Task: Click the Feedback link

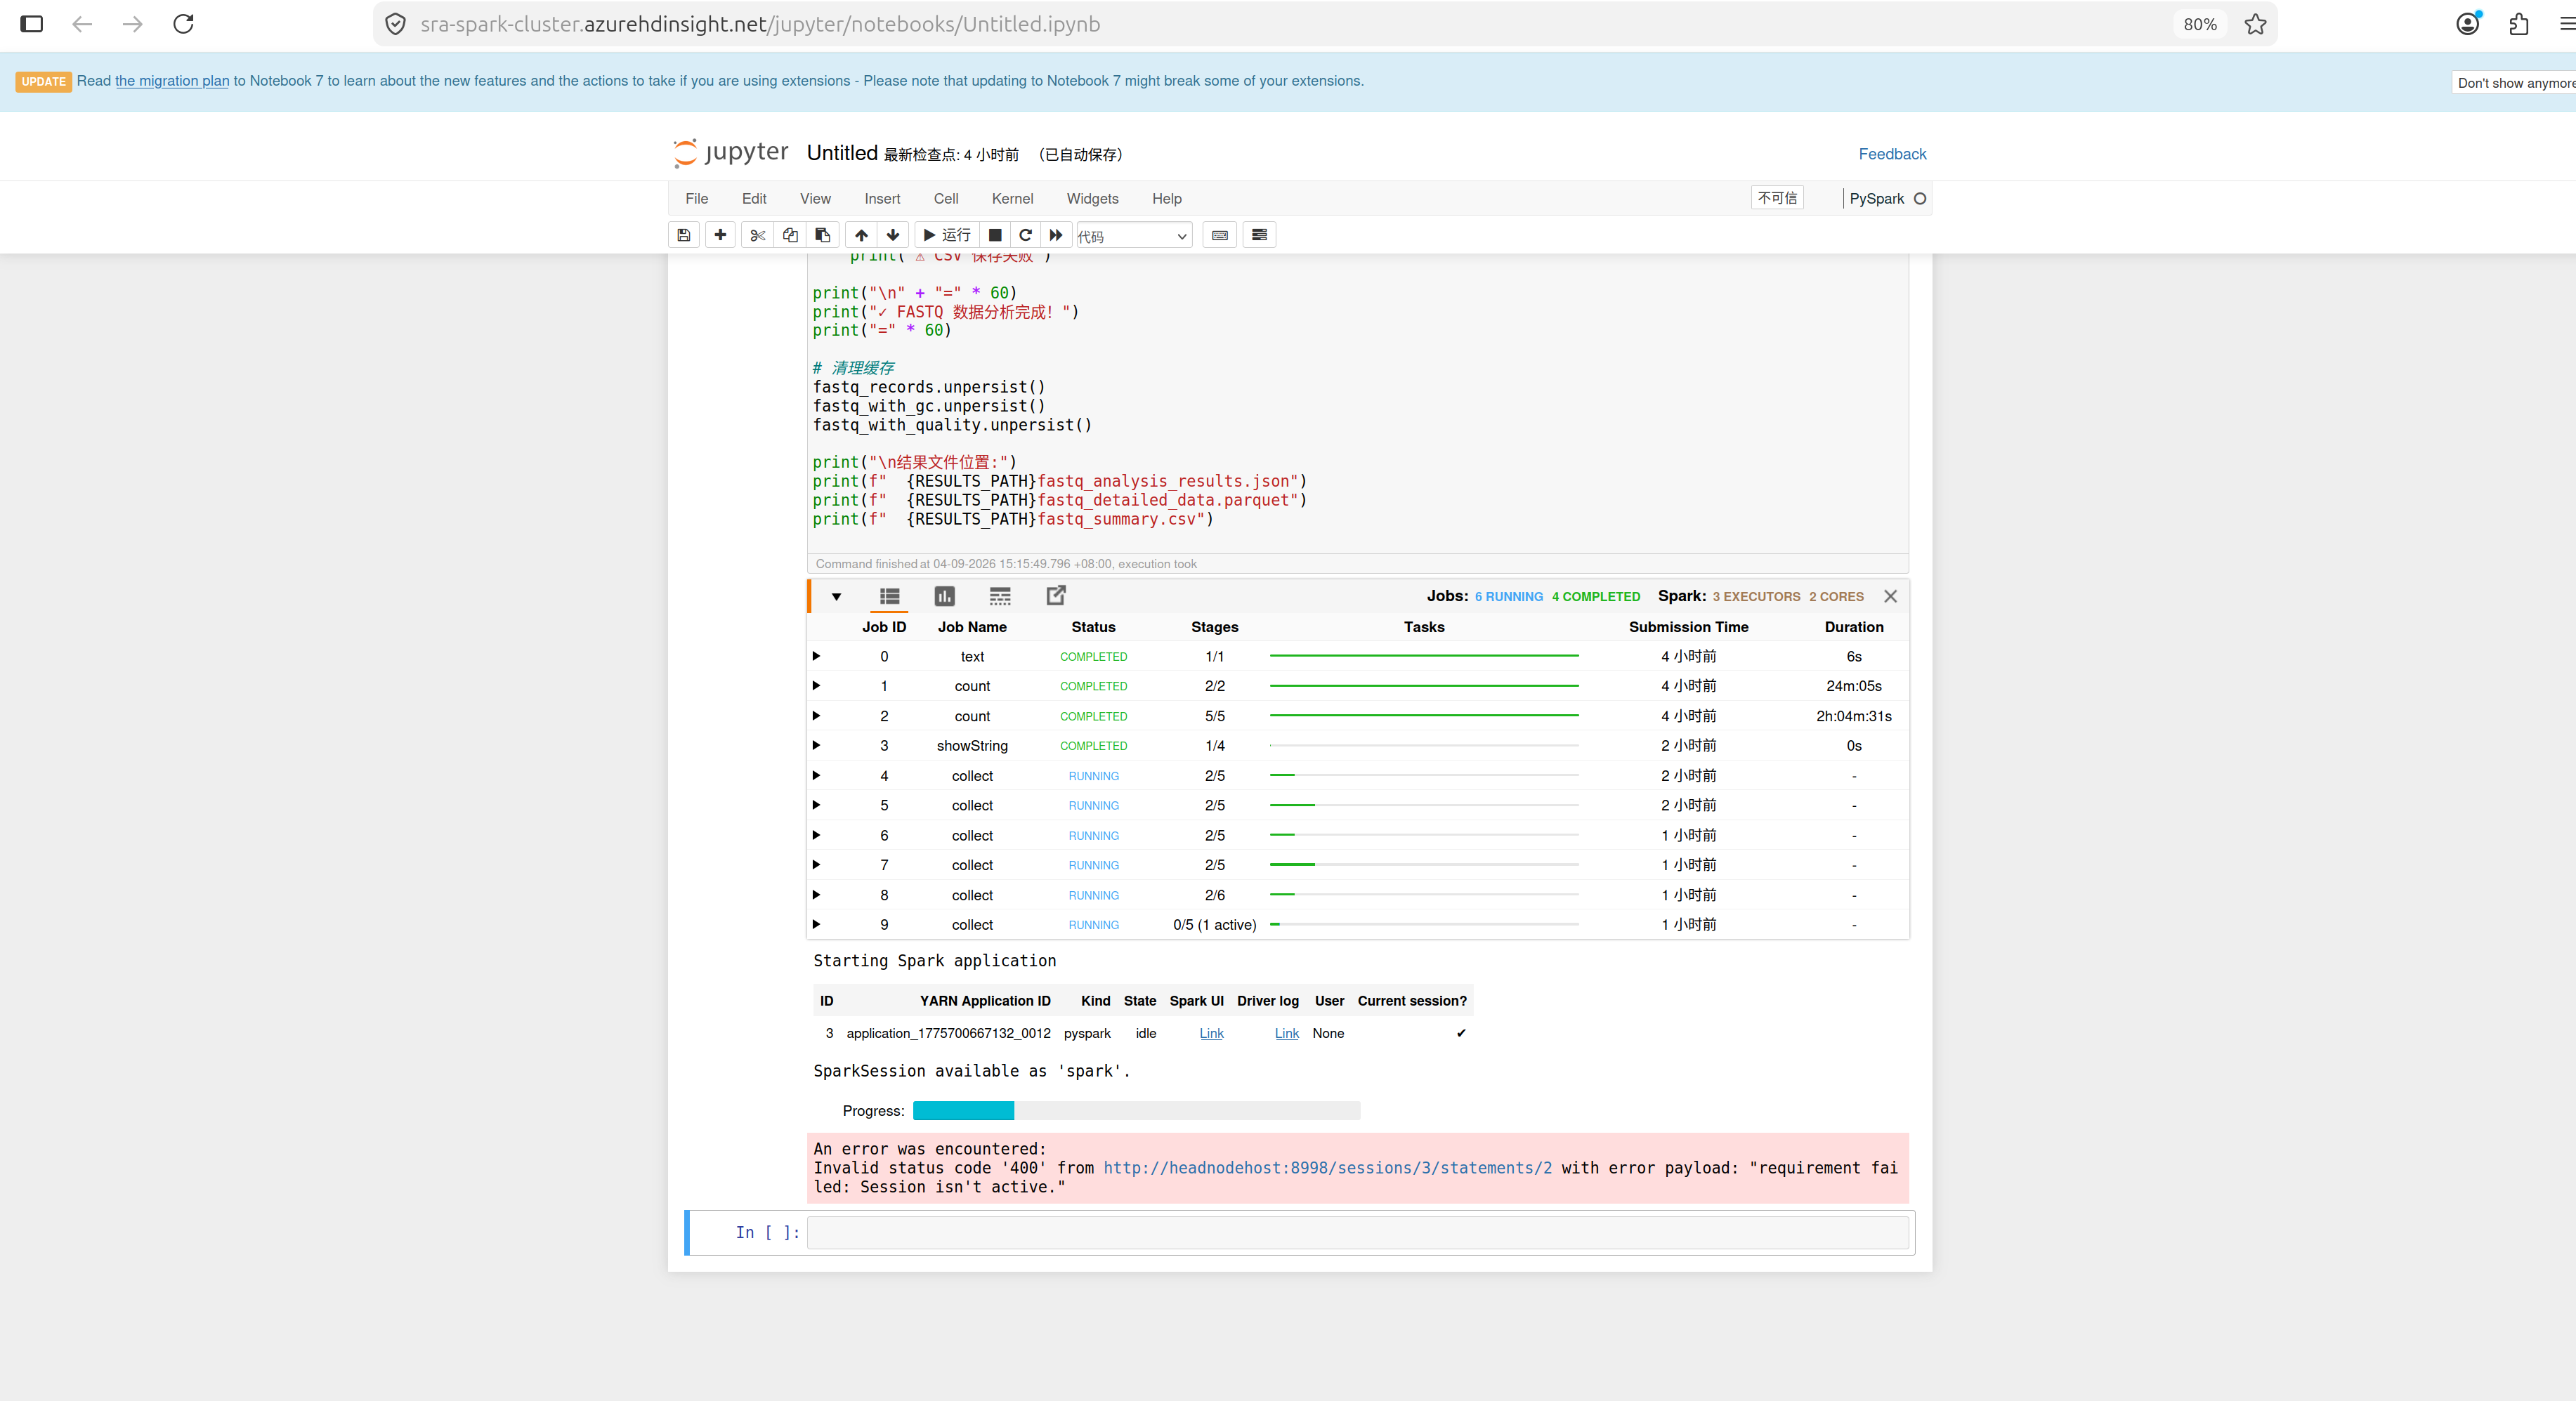Action: coord(1892,154)
